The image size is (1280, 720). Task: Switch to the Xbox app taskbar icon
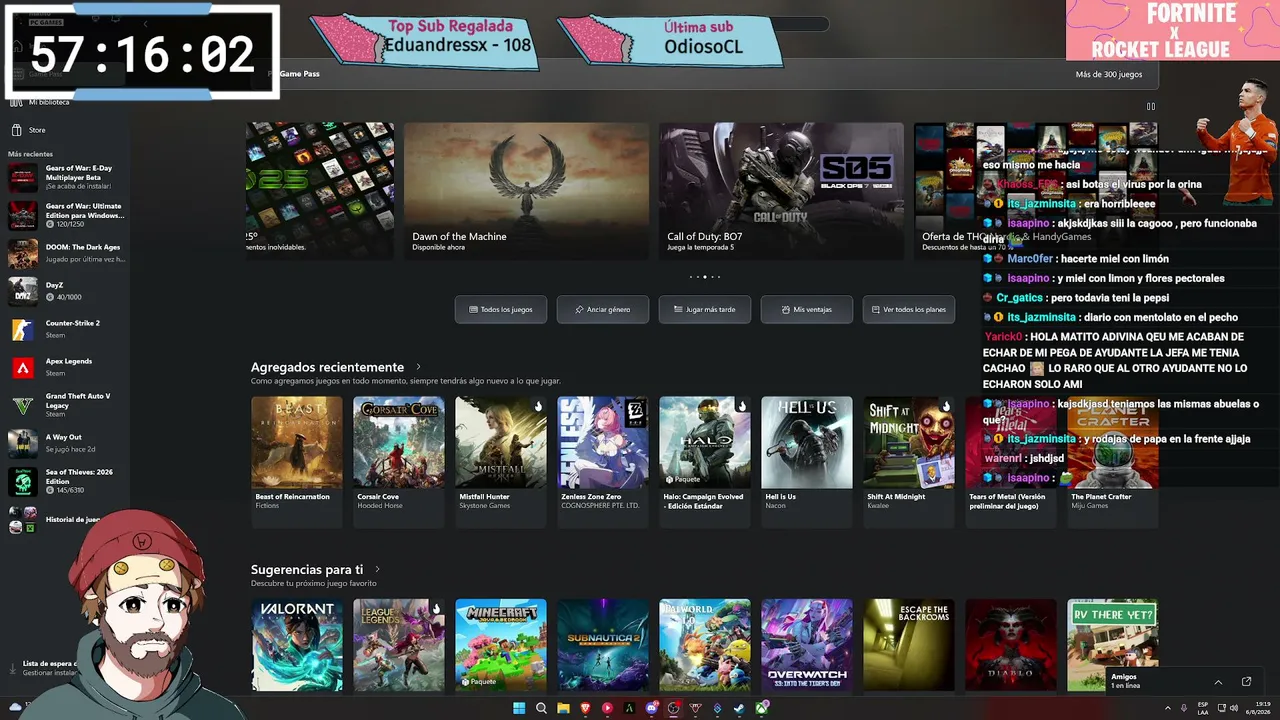pos(762,709)
